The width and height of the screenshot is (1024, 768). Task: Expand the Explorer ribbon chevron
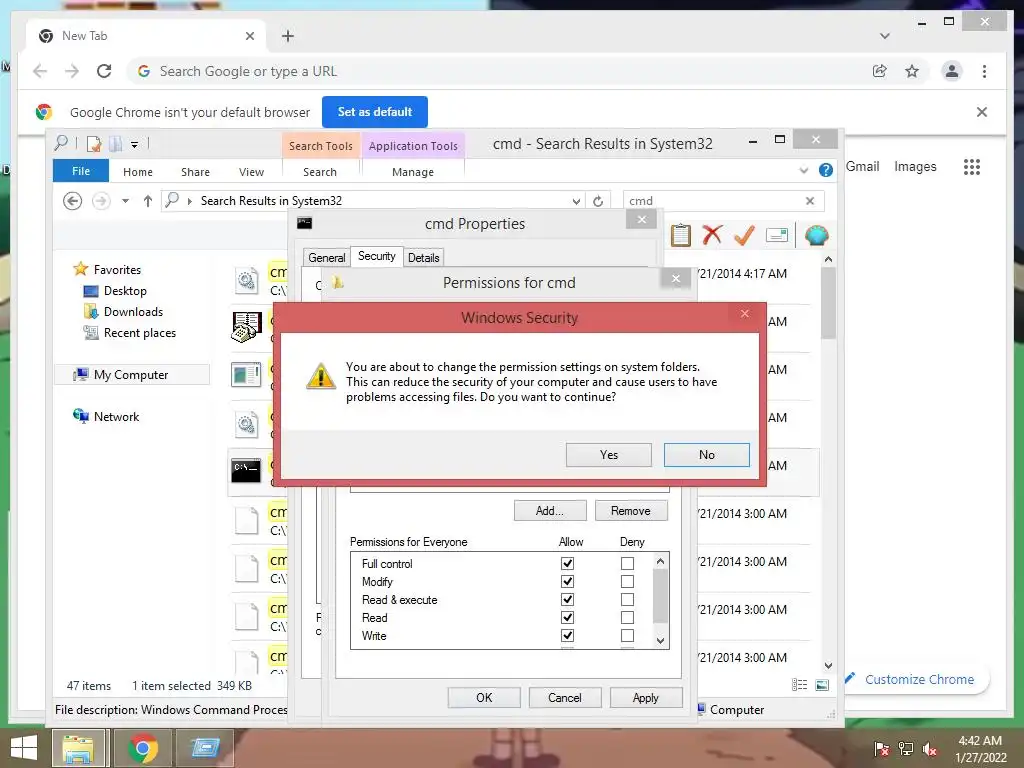803,170
